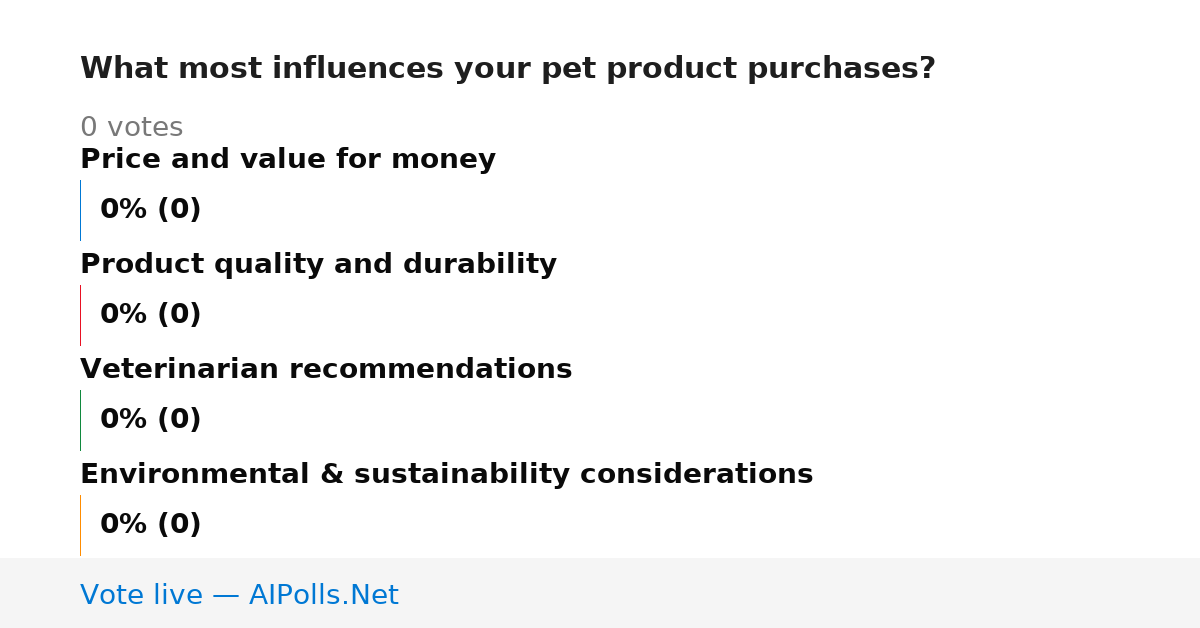Select the "Price and value for money" option
This screenshot has height=628, width=1200.
[x=288, y=160]
